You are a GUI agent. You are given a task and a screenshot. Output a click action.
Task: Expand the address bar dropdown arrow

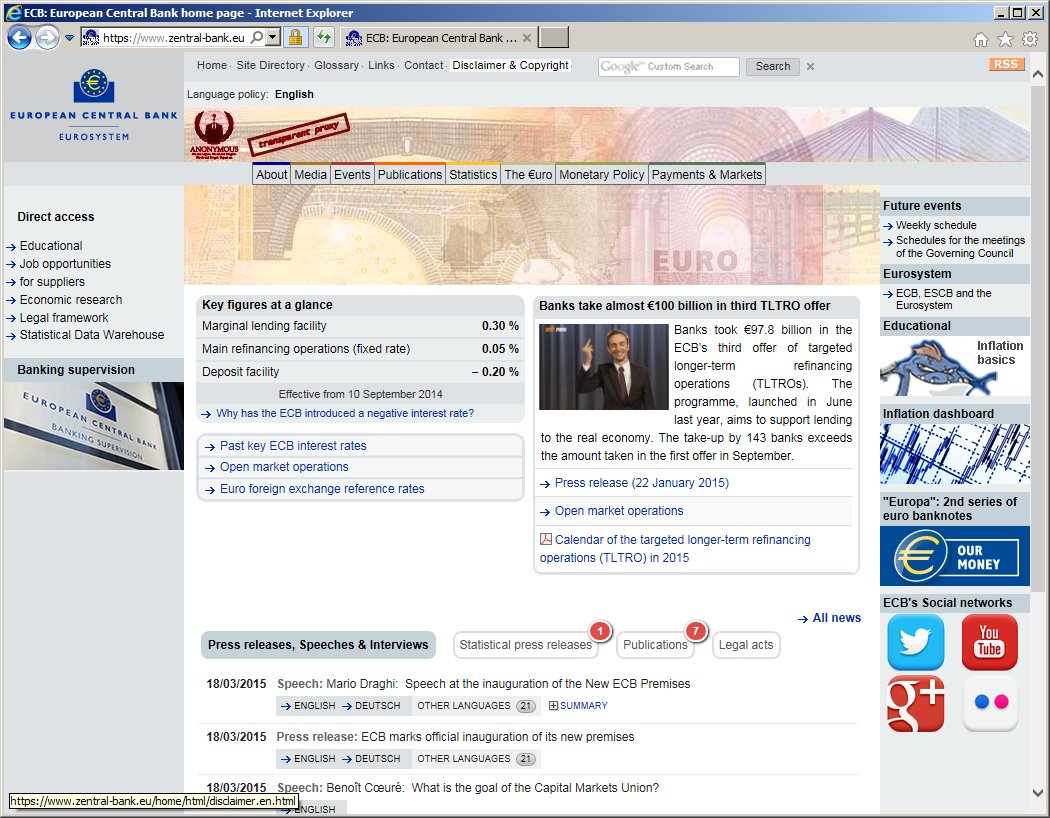pyautogui.click(x=273, y=38)
